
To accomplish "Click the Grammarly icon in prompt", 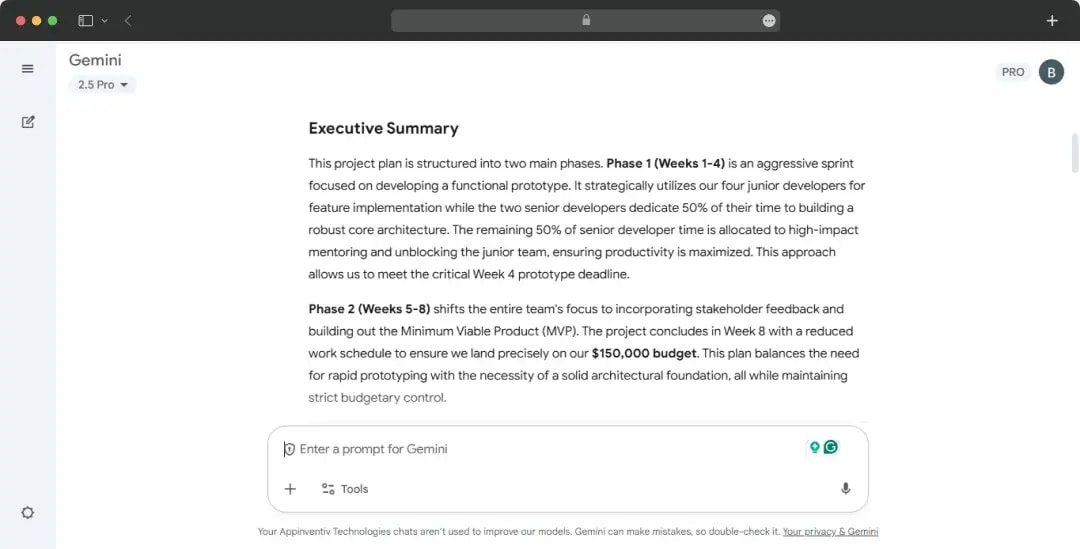I will [x=831, y=447].
